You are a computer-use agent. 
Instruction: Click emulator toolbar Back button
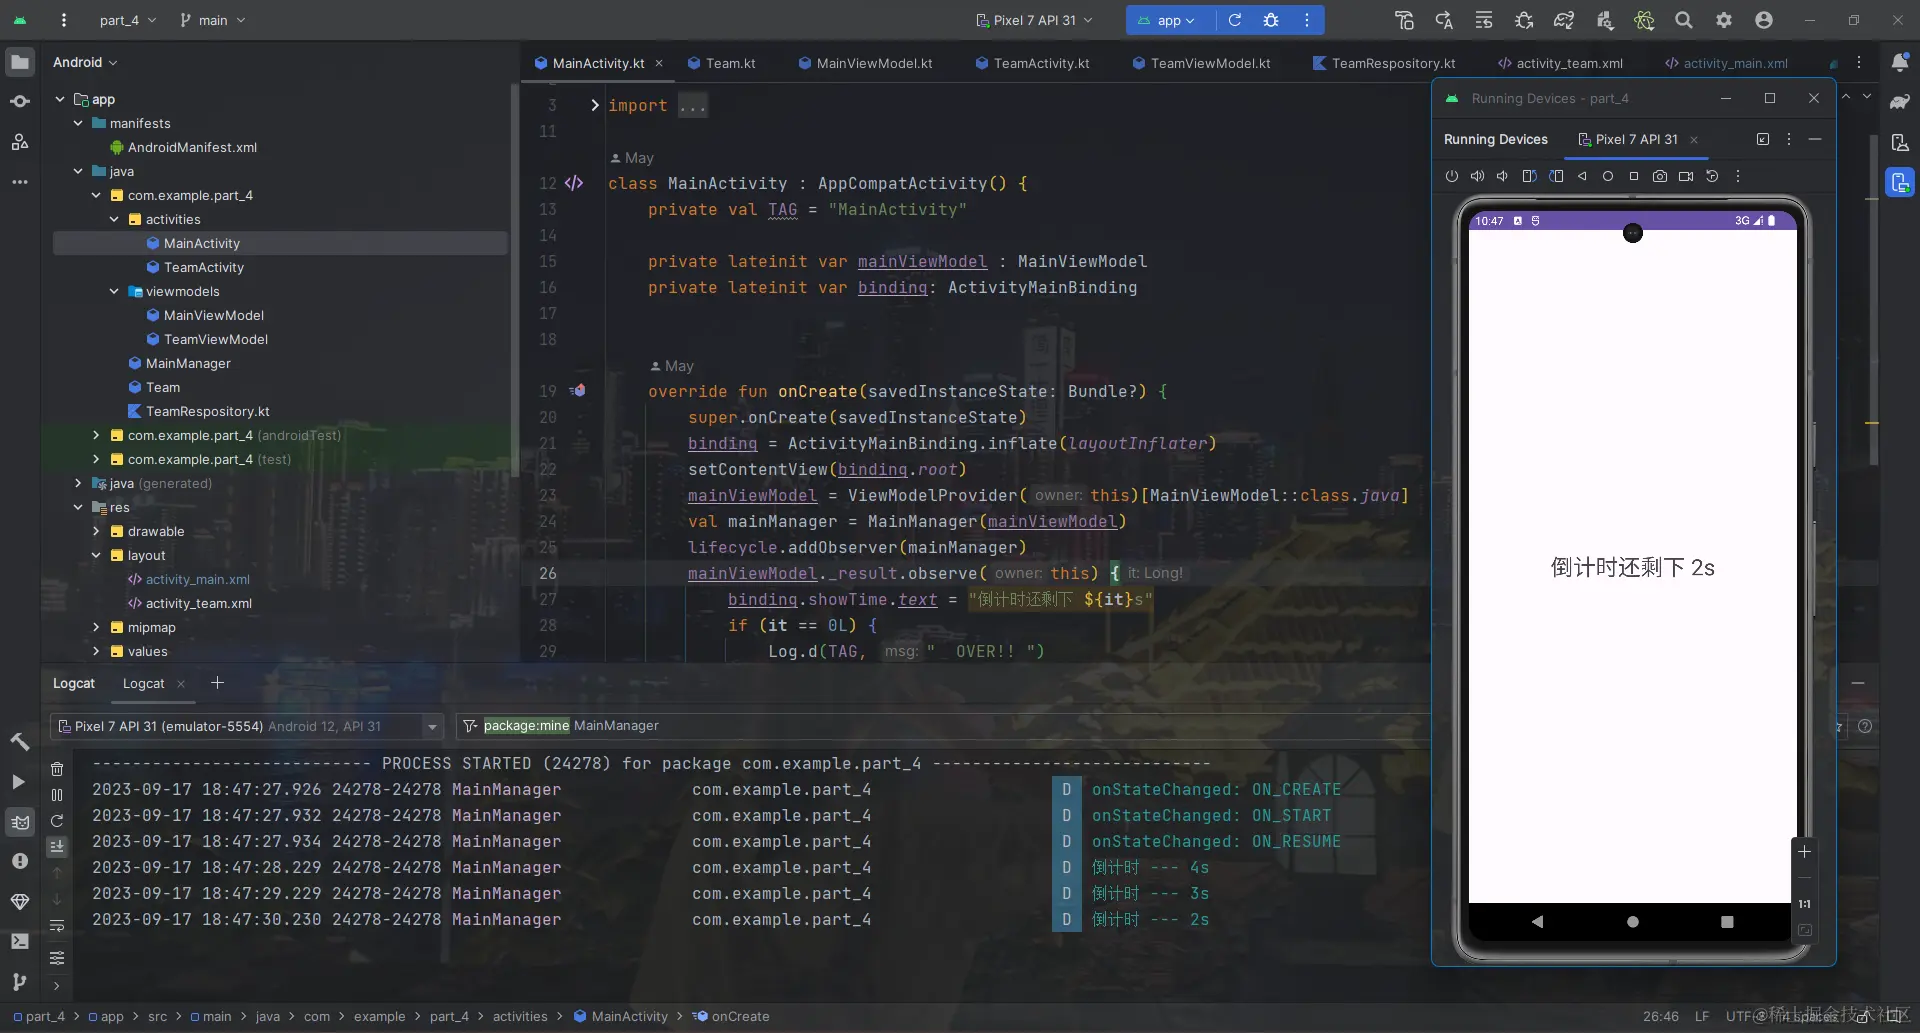point(1582,176)
